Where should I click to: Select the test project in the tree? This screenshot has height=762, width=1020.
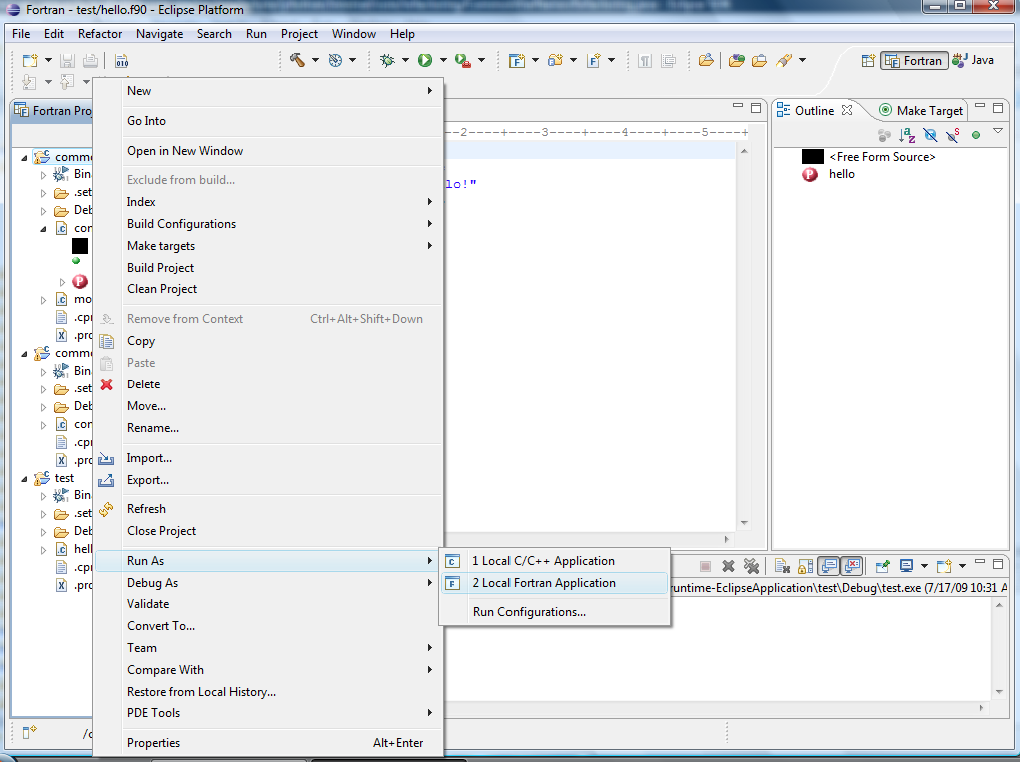tap(64, 478)
